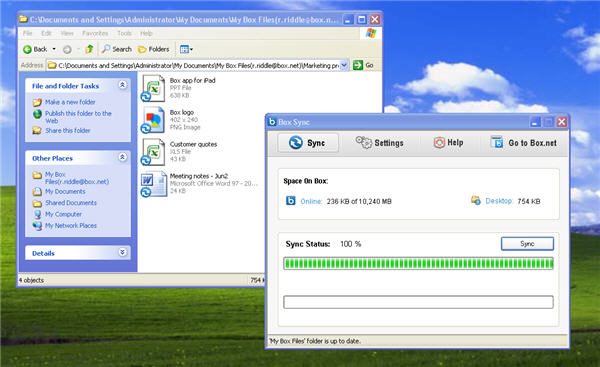Click Share this folder link
600x367 pixels.
67,130
